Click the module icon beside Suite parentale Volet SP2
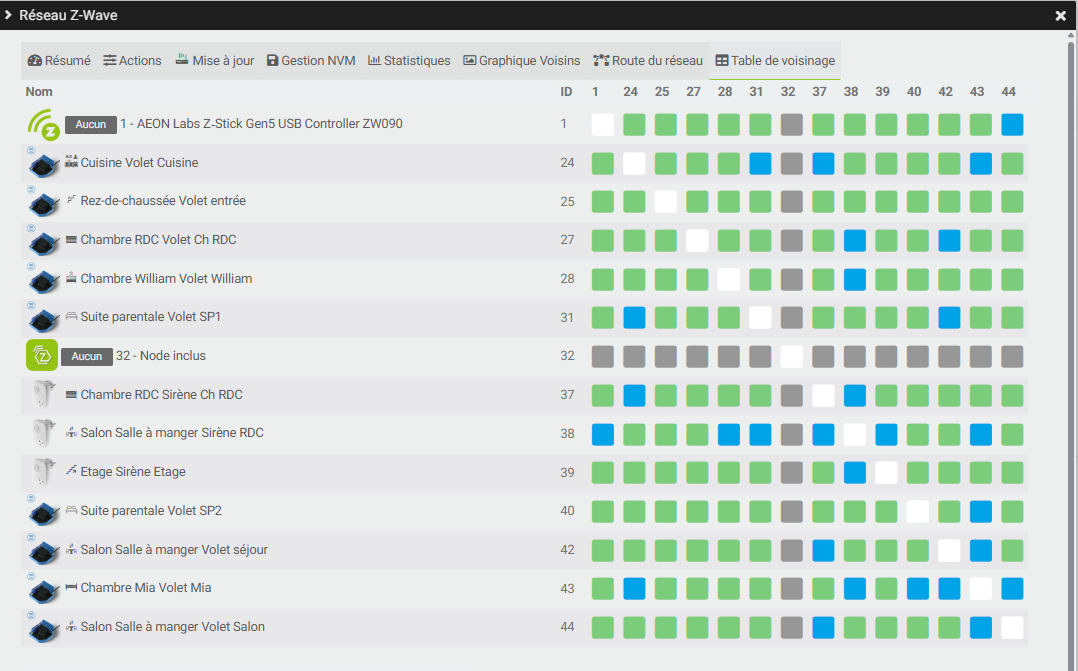The height and width of the screenshot is (671, 1078). coord(42,511)
